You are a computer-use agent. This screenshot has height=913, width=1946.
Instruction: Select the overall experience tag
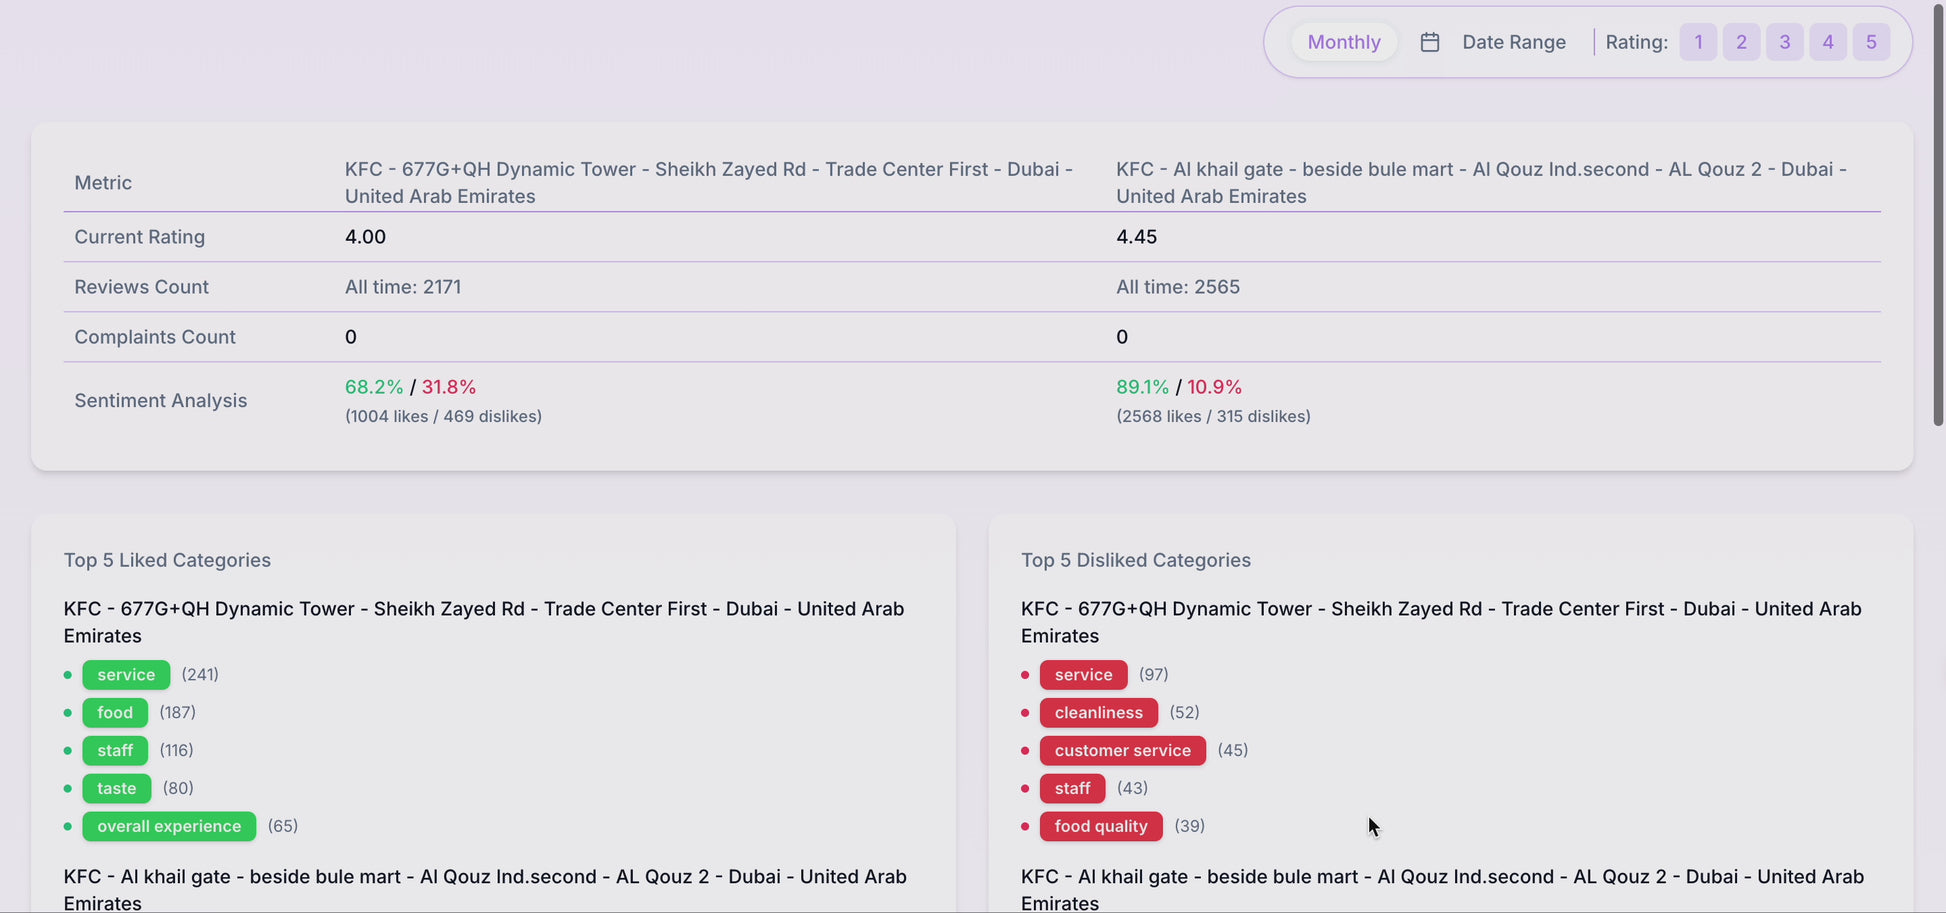click(169, 827)
